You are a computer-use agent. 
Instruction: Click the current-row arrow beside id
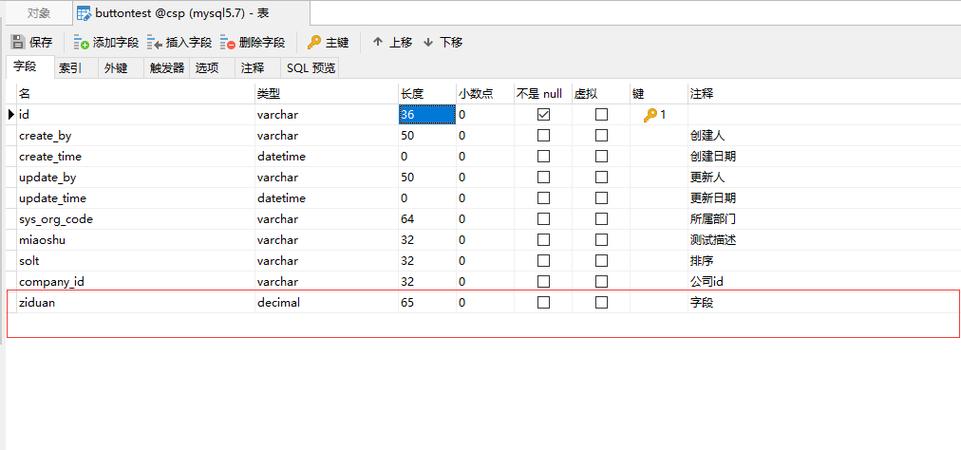(x=11, y=115)
